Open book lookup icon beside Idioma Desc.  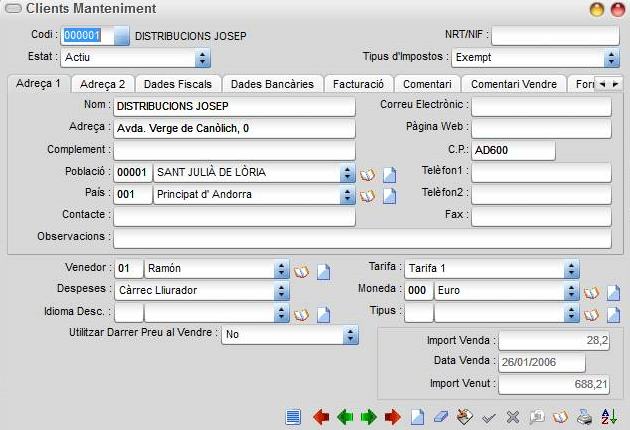[x=301, y=315]
